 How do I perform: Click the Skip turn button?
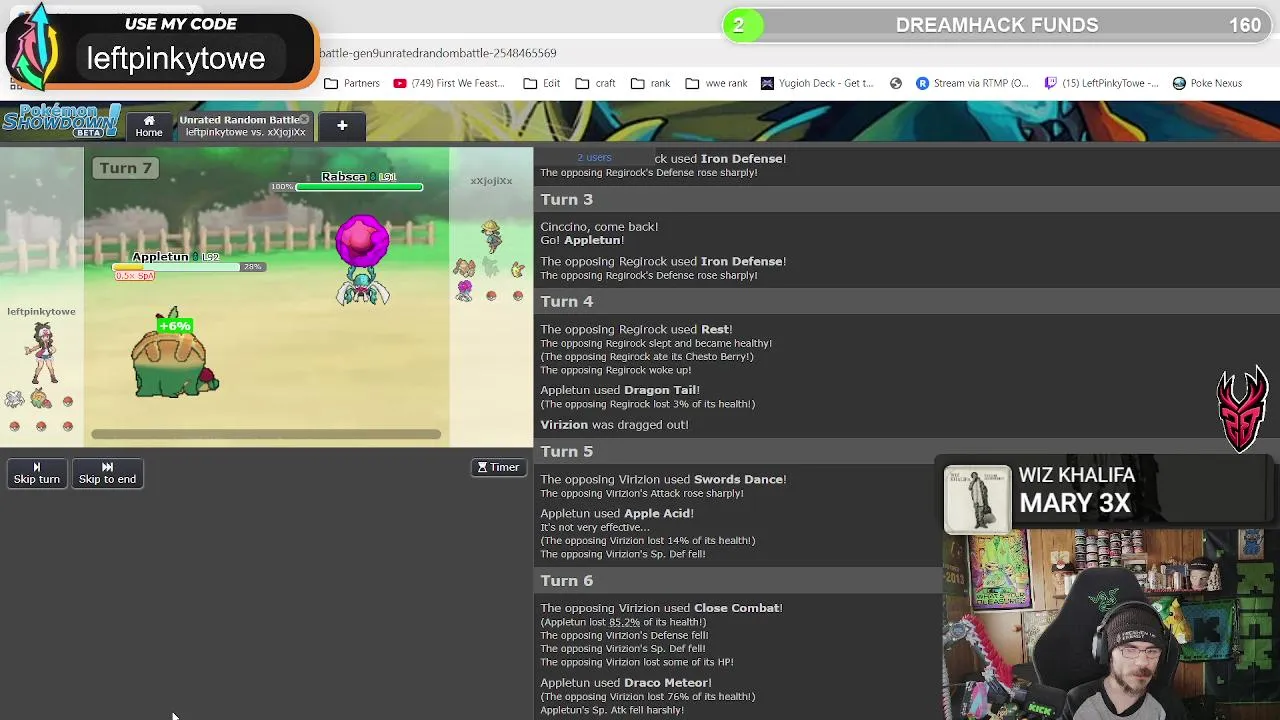click(x=37, y=473)
